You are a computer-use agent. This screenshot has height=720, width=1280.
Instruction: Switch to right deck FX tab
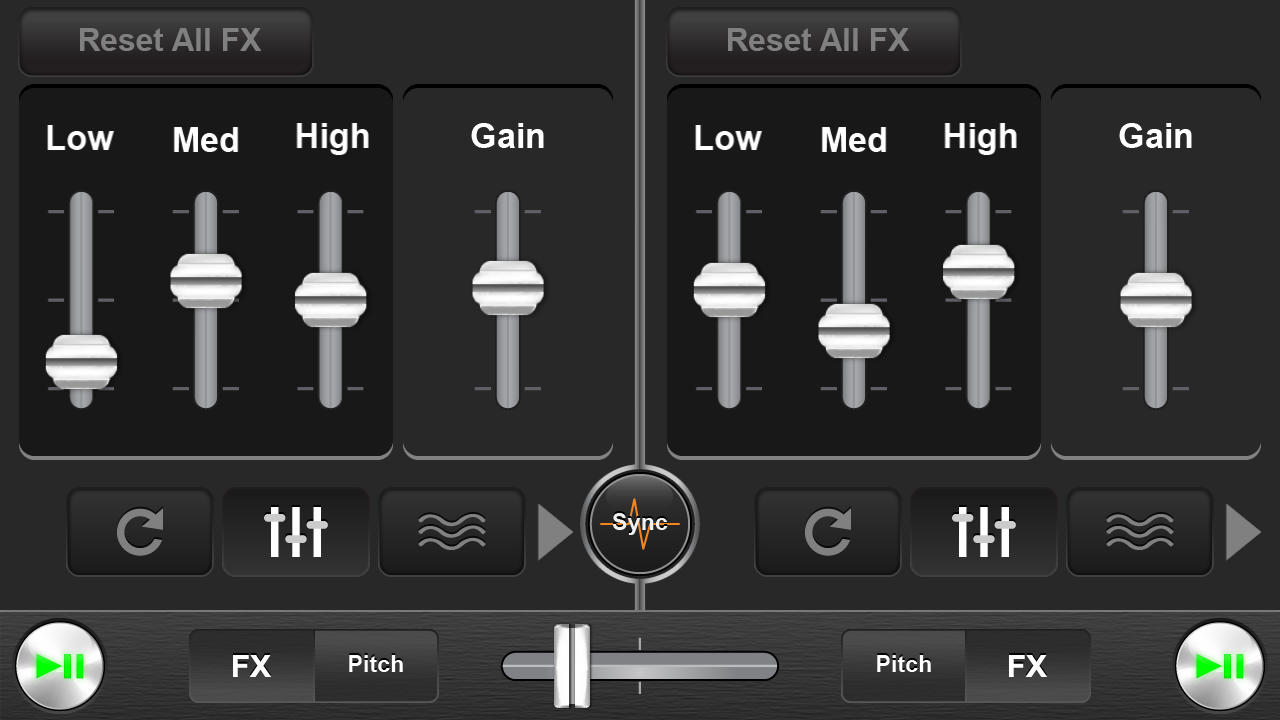click(1027, 666)
